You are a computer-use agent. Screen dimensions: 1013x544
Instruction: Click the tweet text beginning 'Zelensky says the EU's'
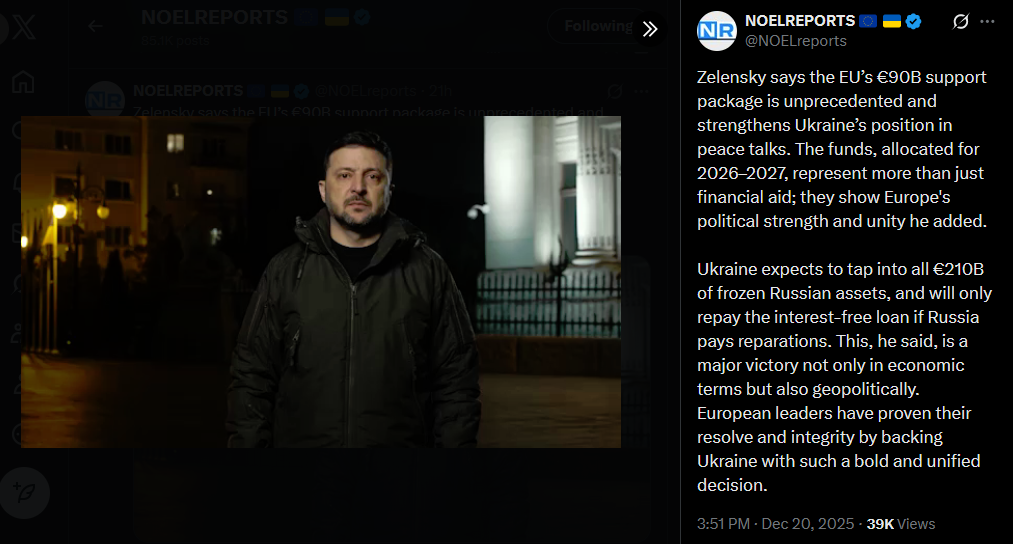(842, 149)
